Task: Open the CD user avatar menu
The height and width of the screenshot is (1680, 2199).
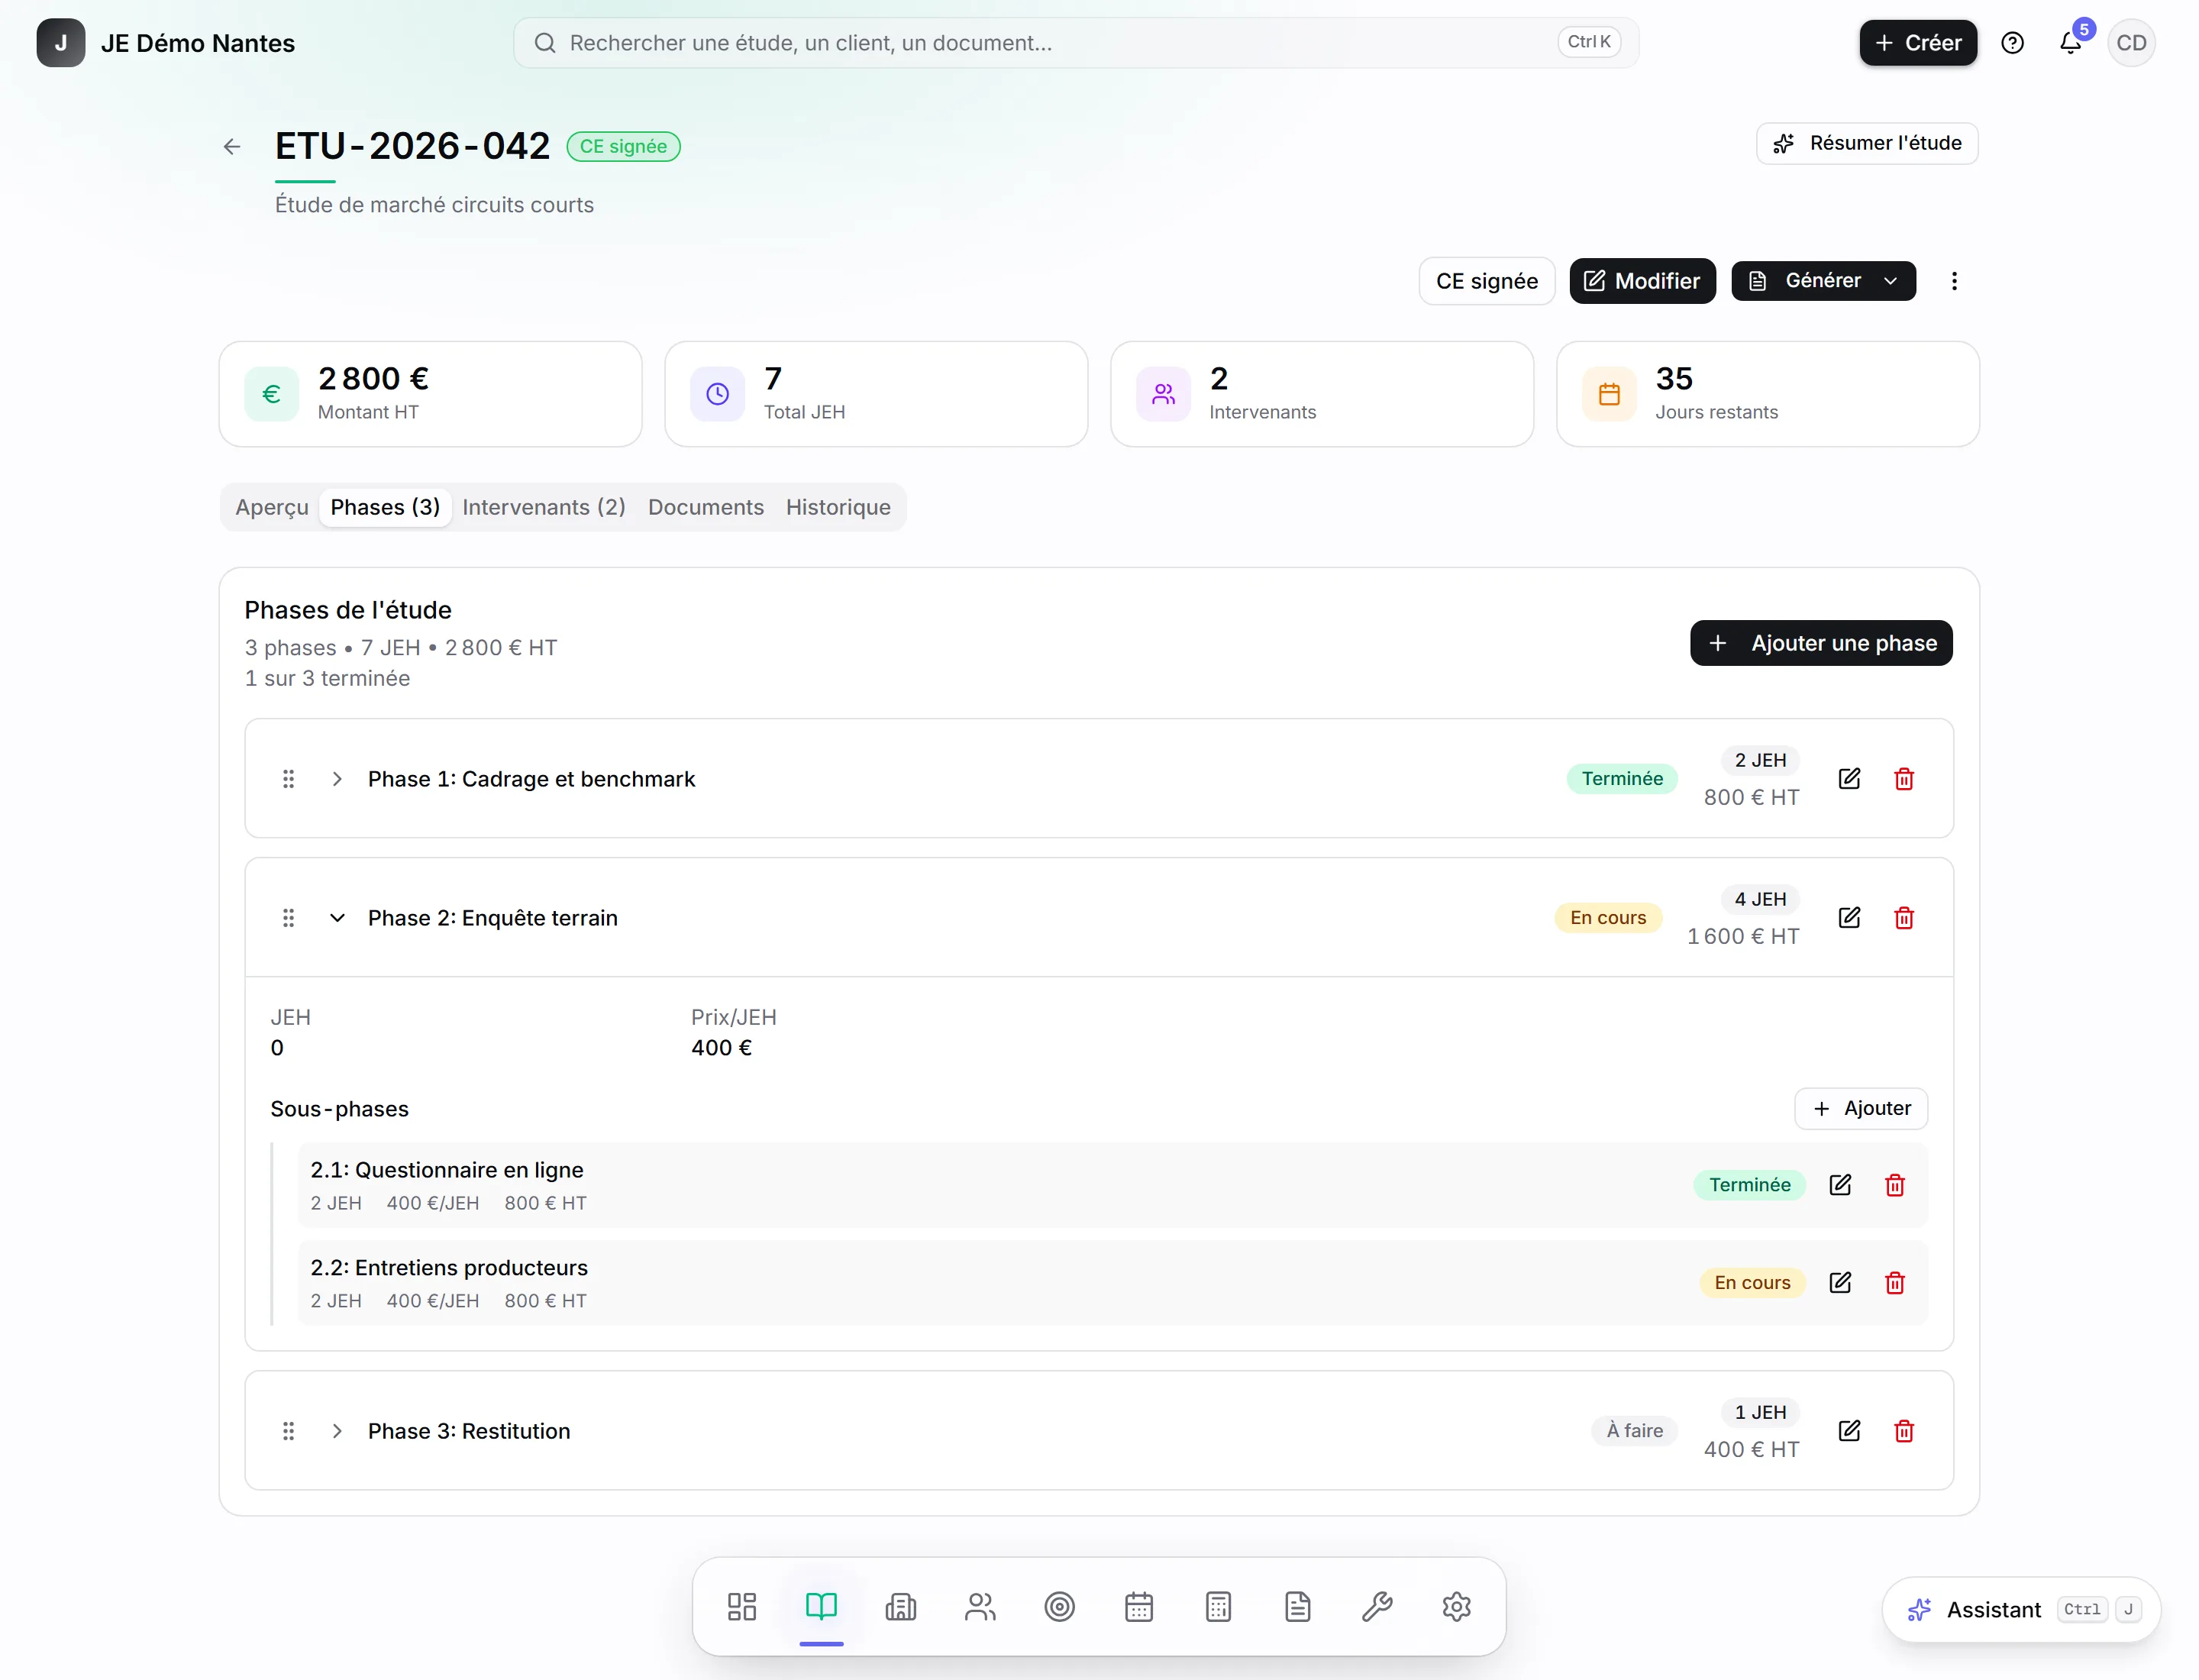Action: click(x=2131, y=43)
